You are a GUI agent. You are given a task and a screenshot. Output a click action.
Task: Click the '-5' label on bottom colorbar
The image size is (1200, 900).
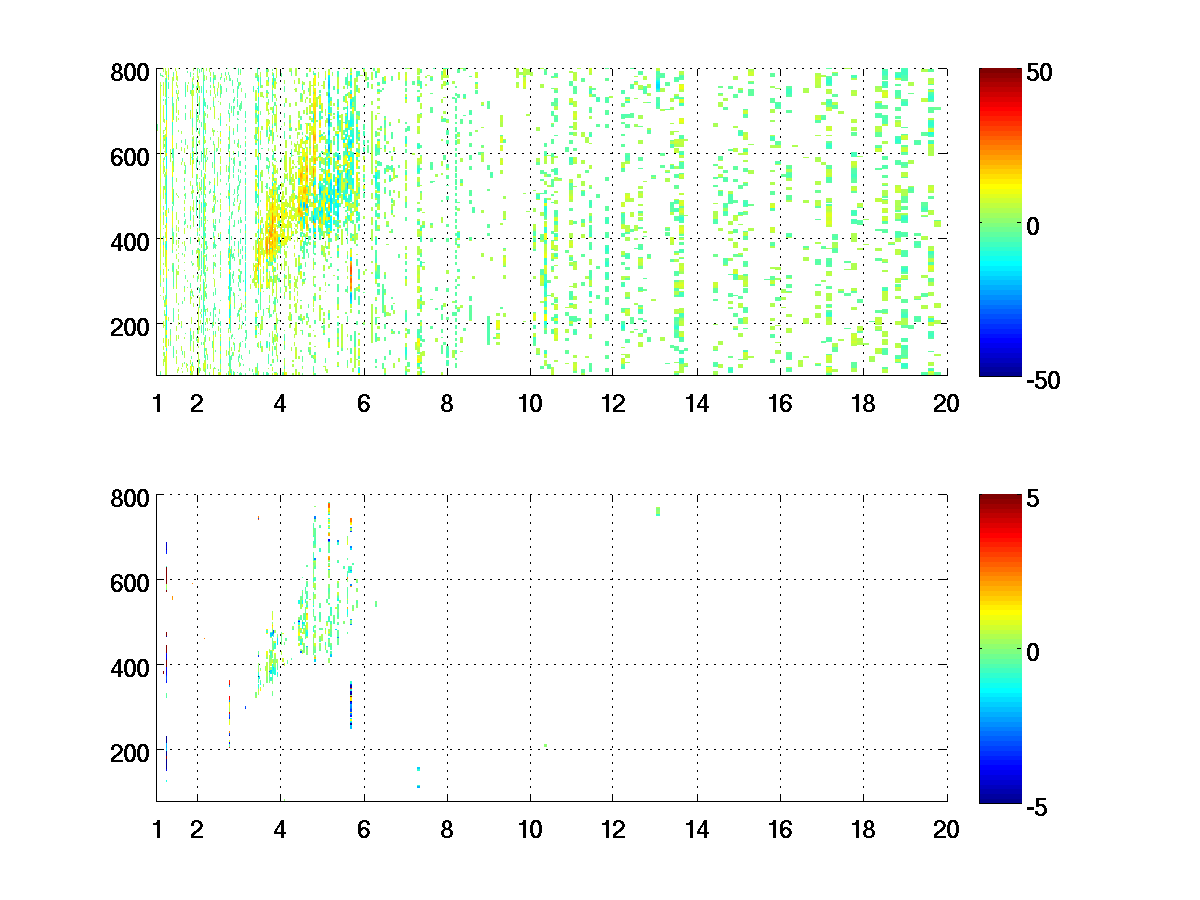pos(1036,806)
